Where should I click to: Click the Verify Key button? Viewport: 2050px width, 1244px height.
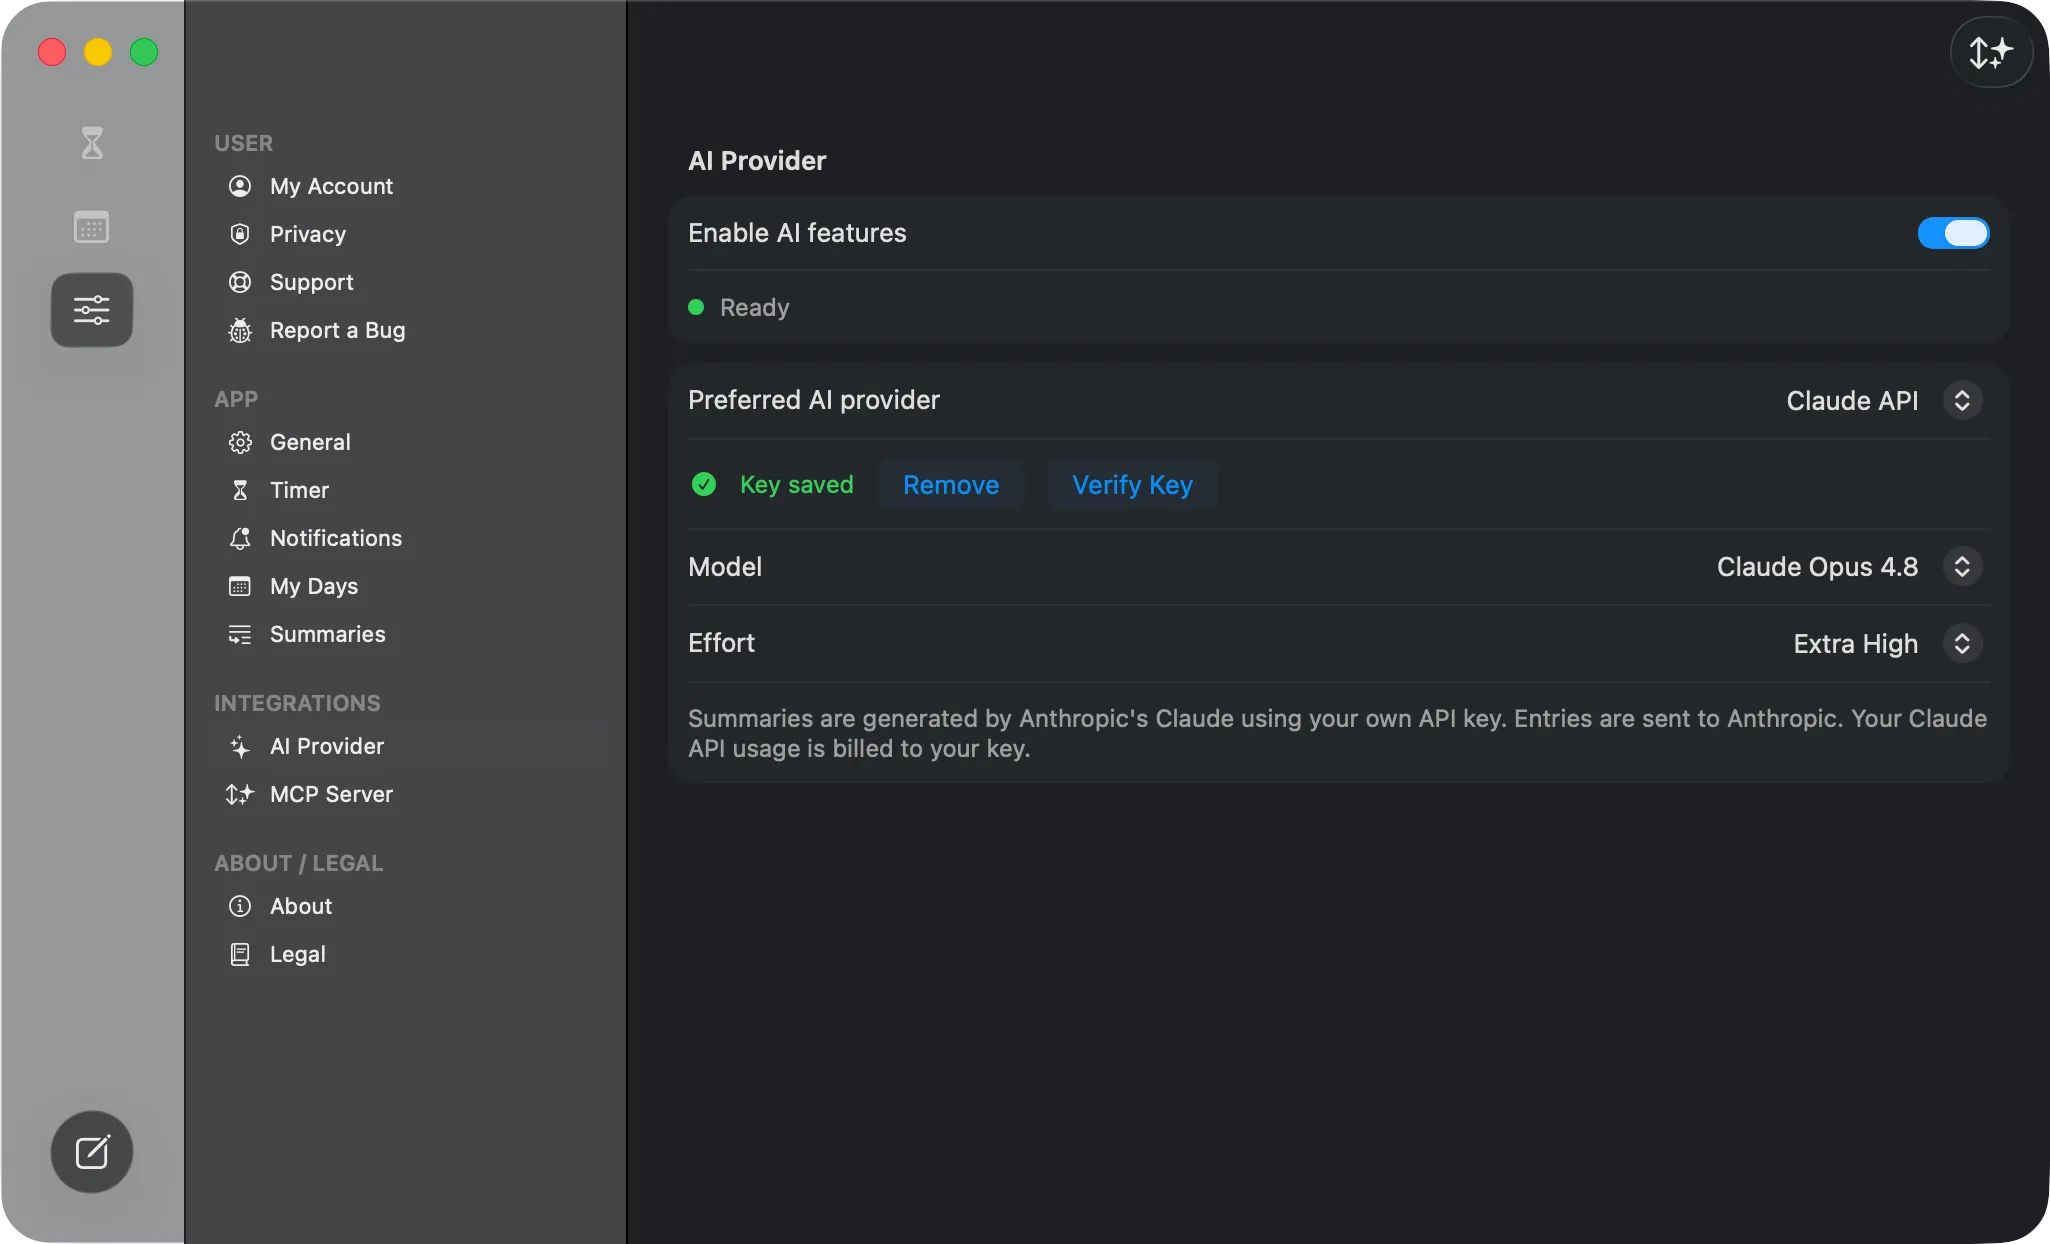pos(1132,485)
